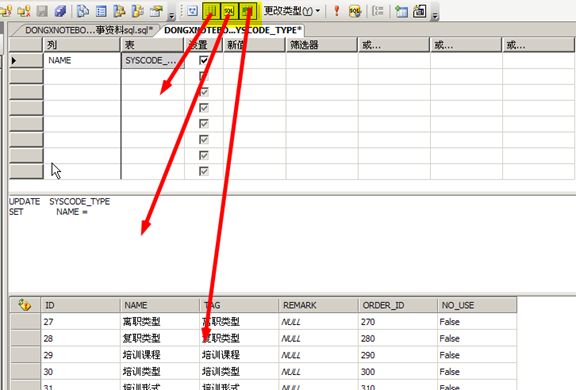
Task: Open overflow arrow after Properties Window icon
Action: coord(171,15)
